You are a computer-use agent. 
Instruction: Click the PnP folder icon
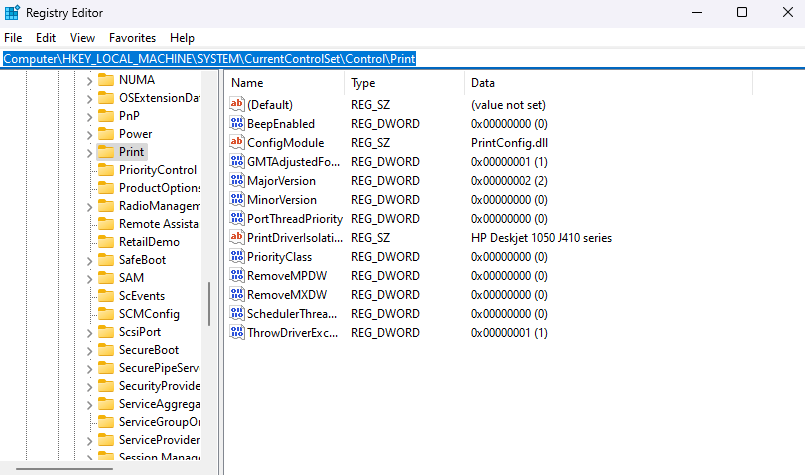tap(106, 116)
